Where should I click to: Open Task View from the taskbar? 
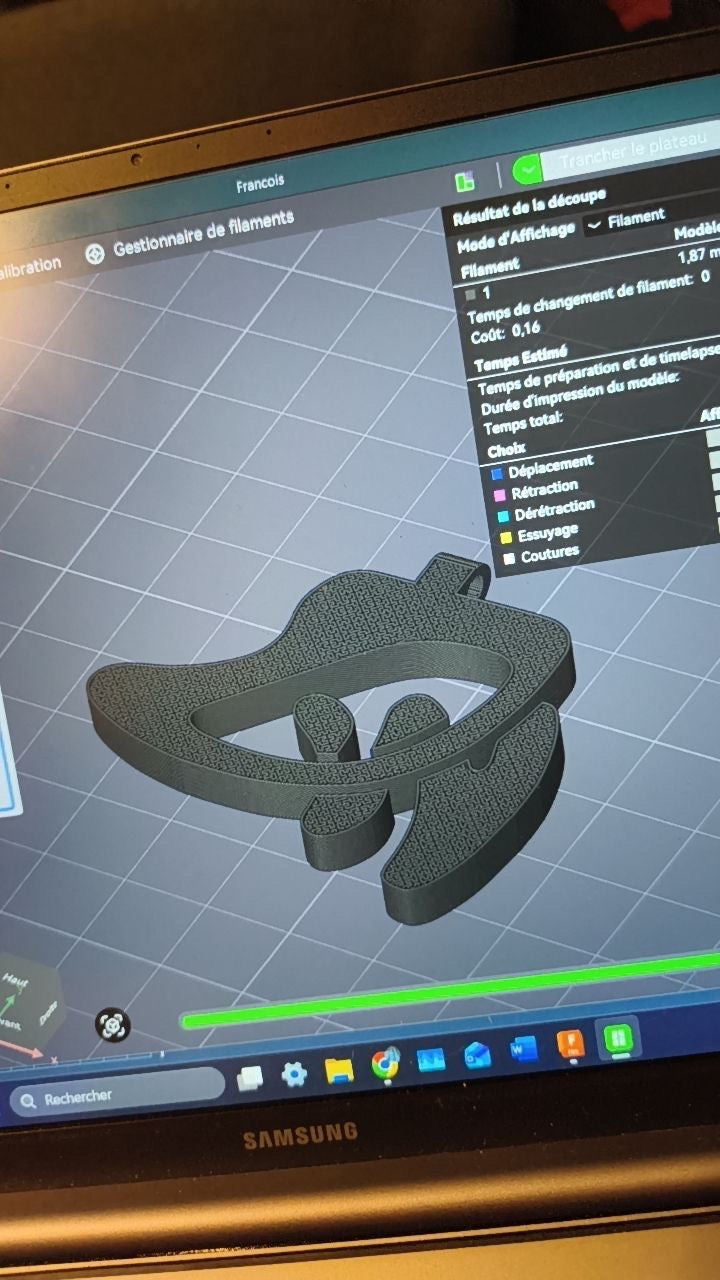(x=249, y=1077)
